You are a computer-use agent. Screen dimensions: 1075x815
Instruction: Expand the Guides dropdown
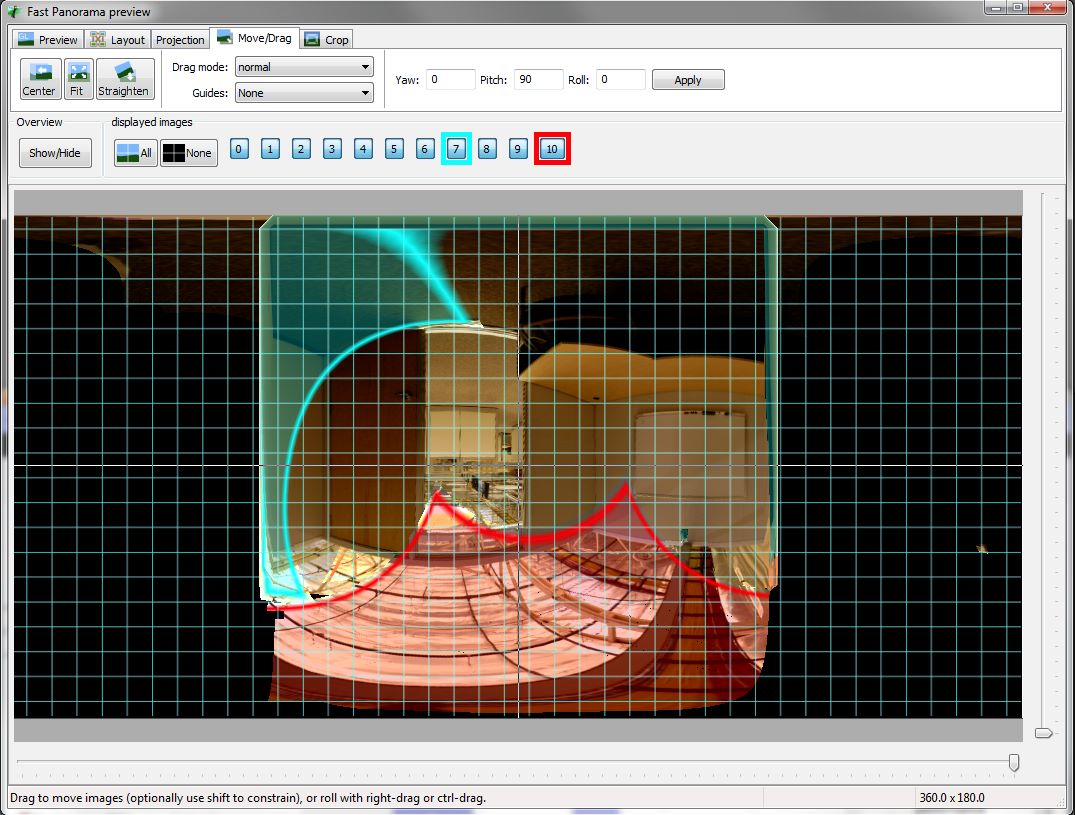click(x=304, y=93)
